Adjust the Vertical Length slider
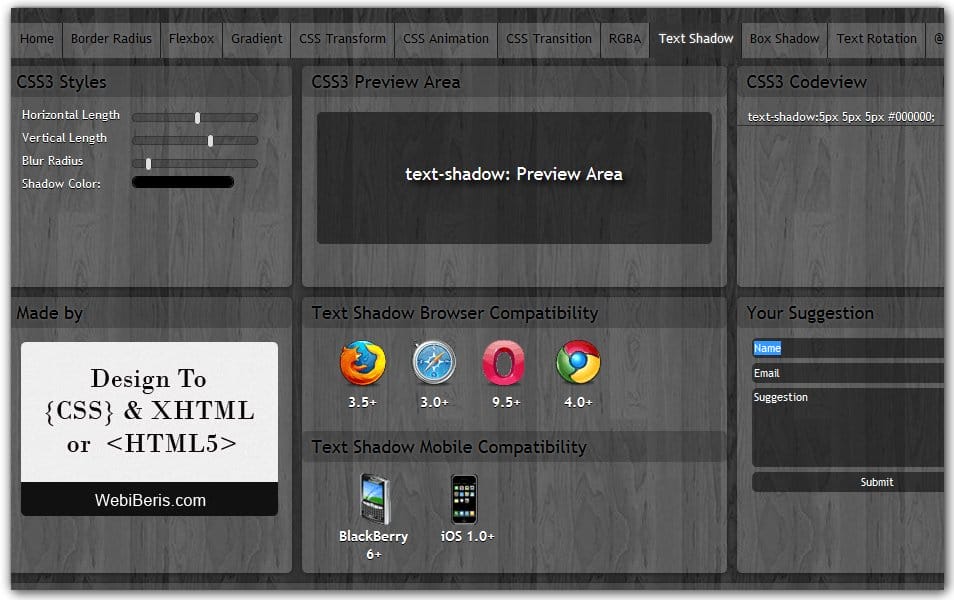The height and width of the screenshot is (600, 954). pyautogui.click(x=212, y=138)
